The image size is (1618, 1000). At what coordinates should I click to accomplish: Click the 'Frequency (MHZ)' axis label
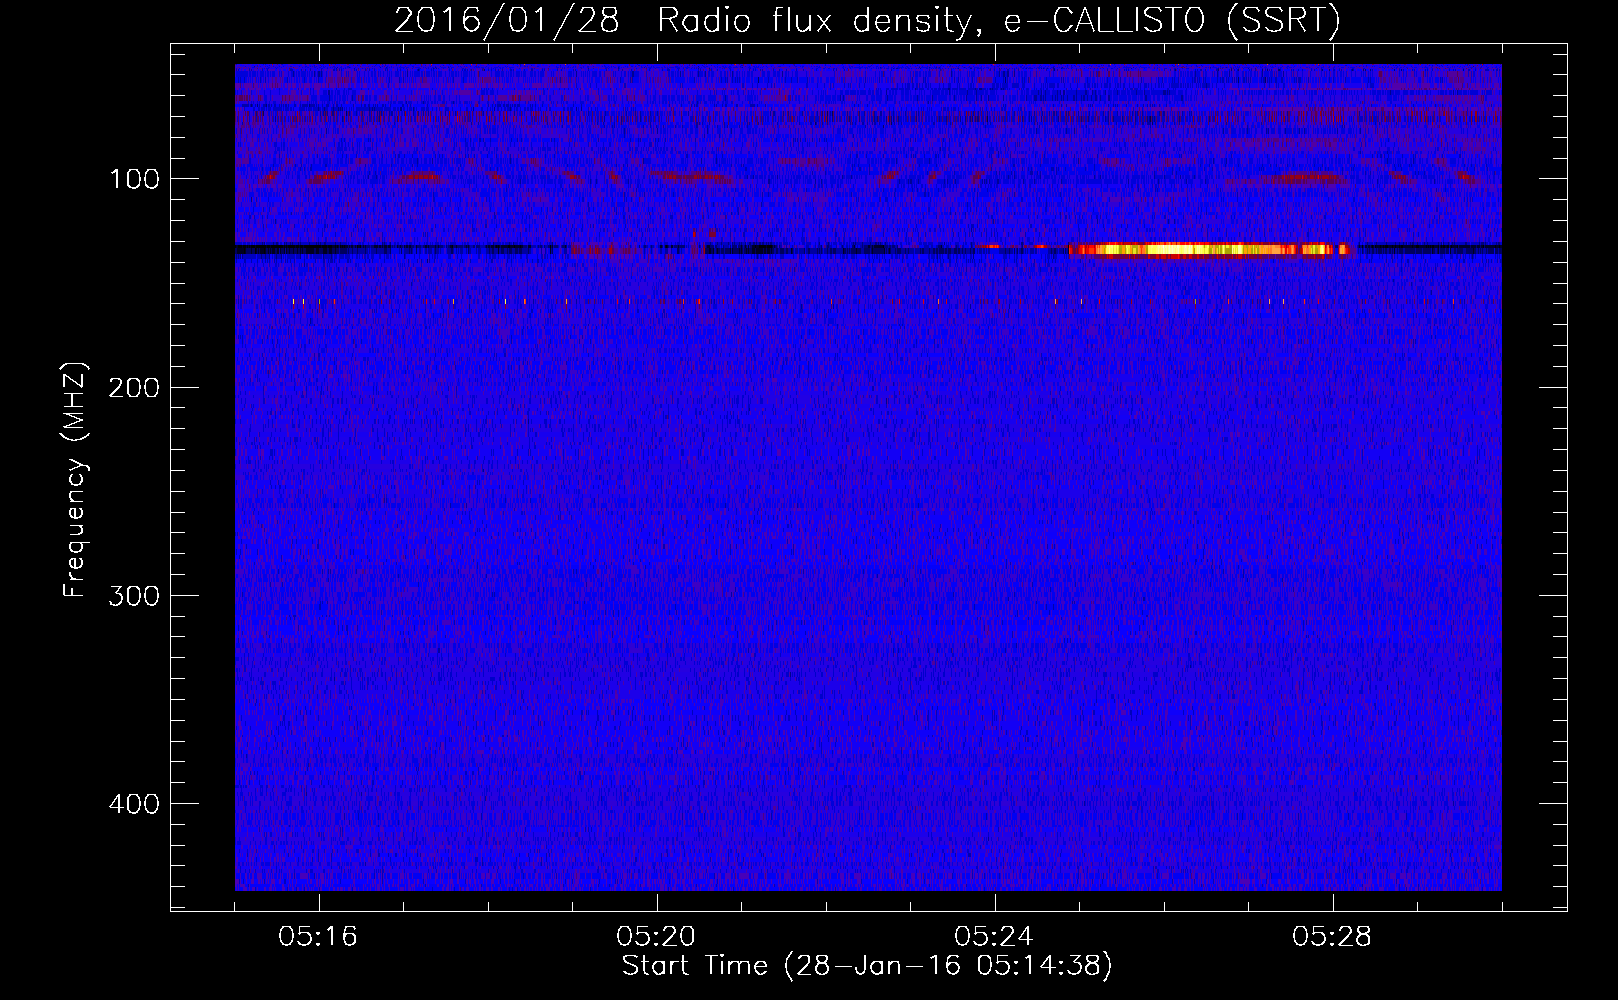coord(75,480)
